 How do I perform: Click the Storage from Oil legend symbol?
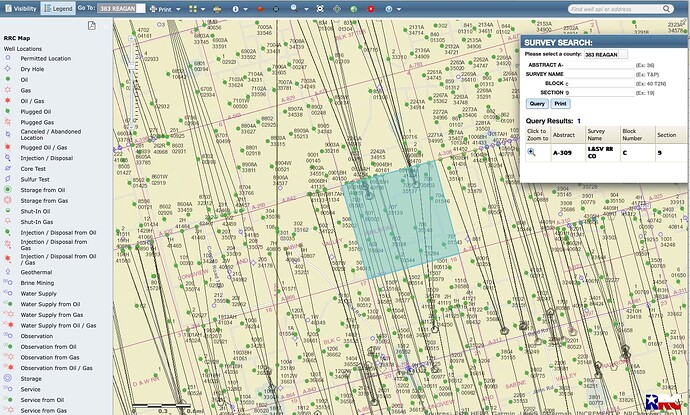pyautogui.click(x=7, y=190)
